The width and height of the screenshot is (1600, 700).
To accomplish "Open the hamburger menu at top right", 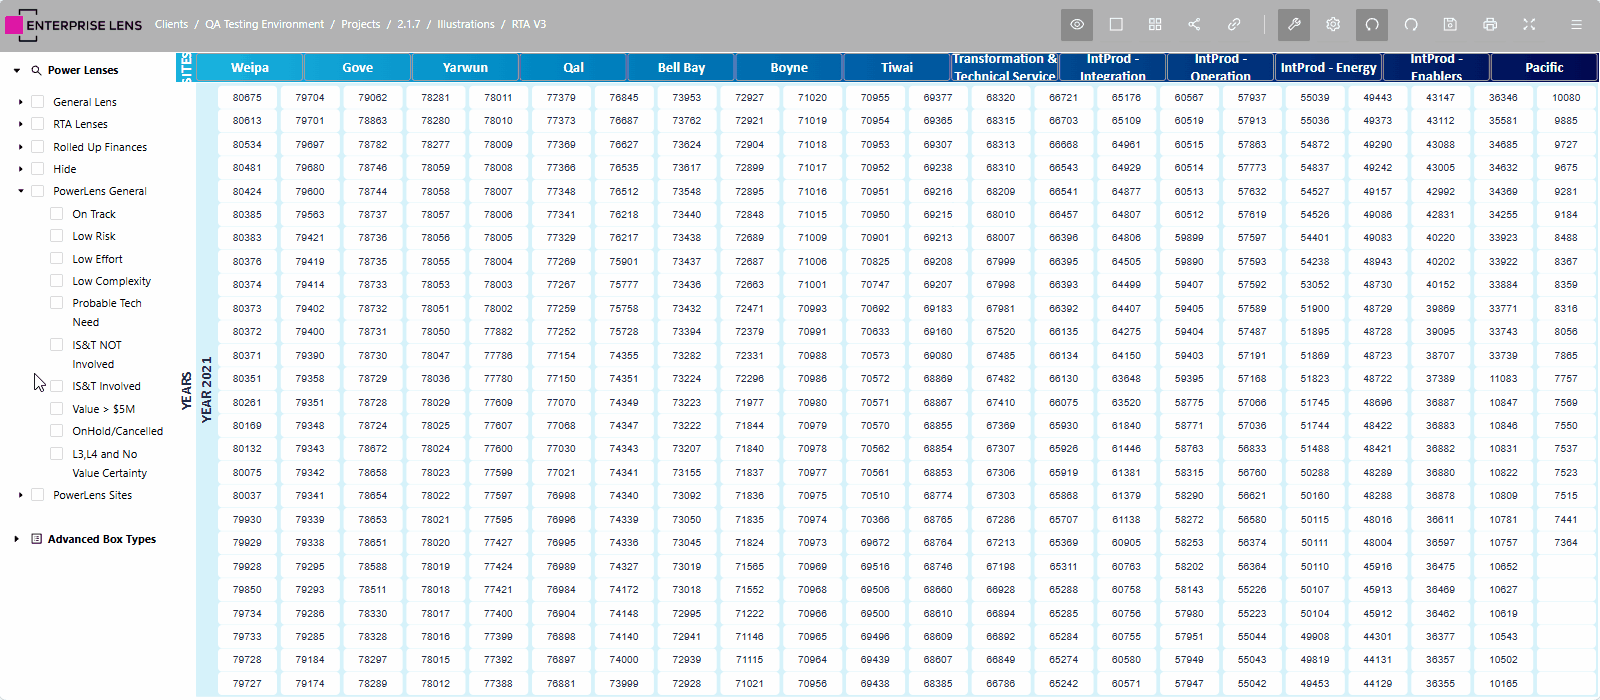I will pyautogui.click(x=1576, y=24).
